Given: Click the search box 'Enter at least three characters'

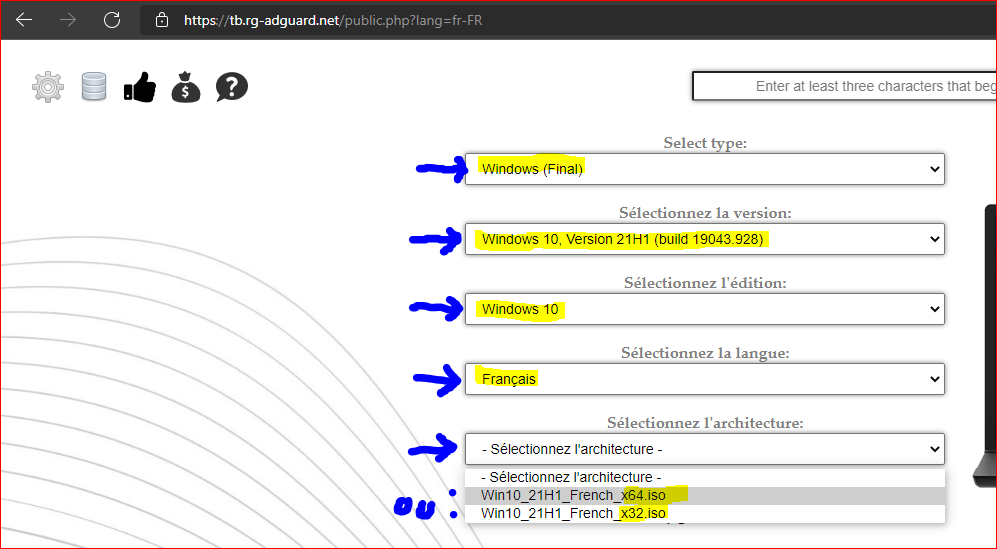Looking at the screenshot, I should [x=844, y=86].
